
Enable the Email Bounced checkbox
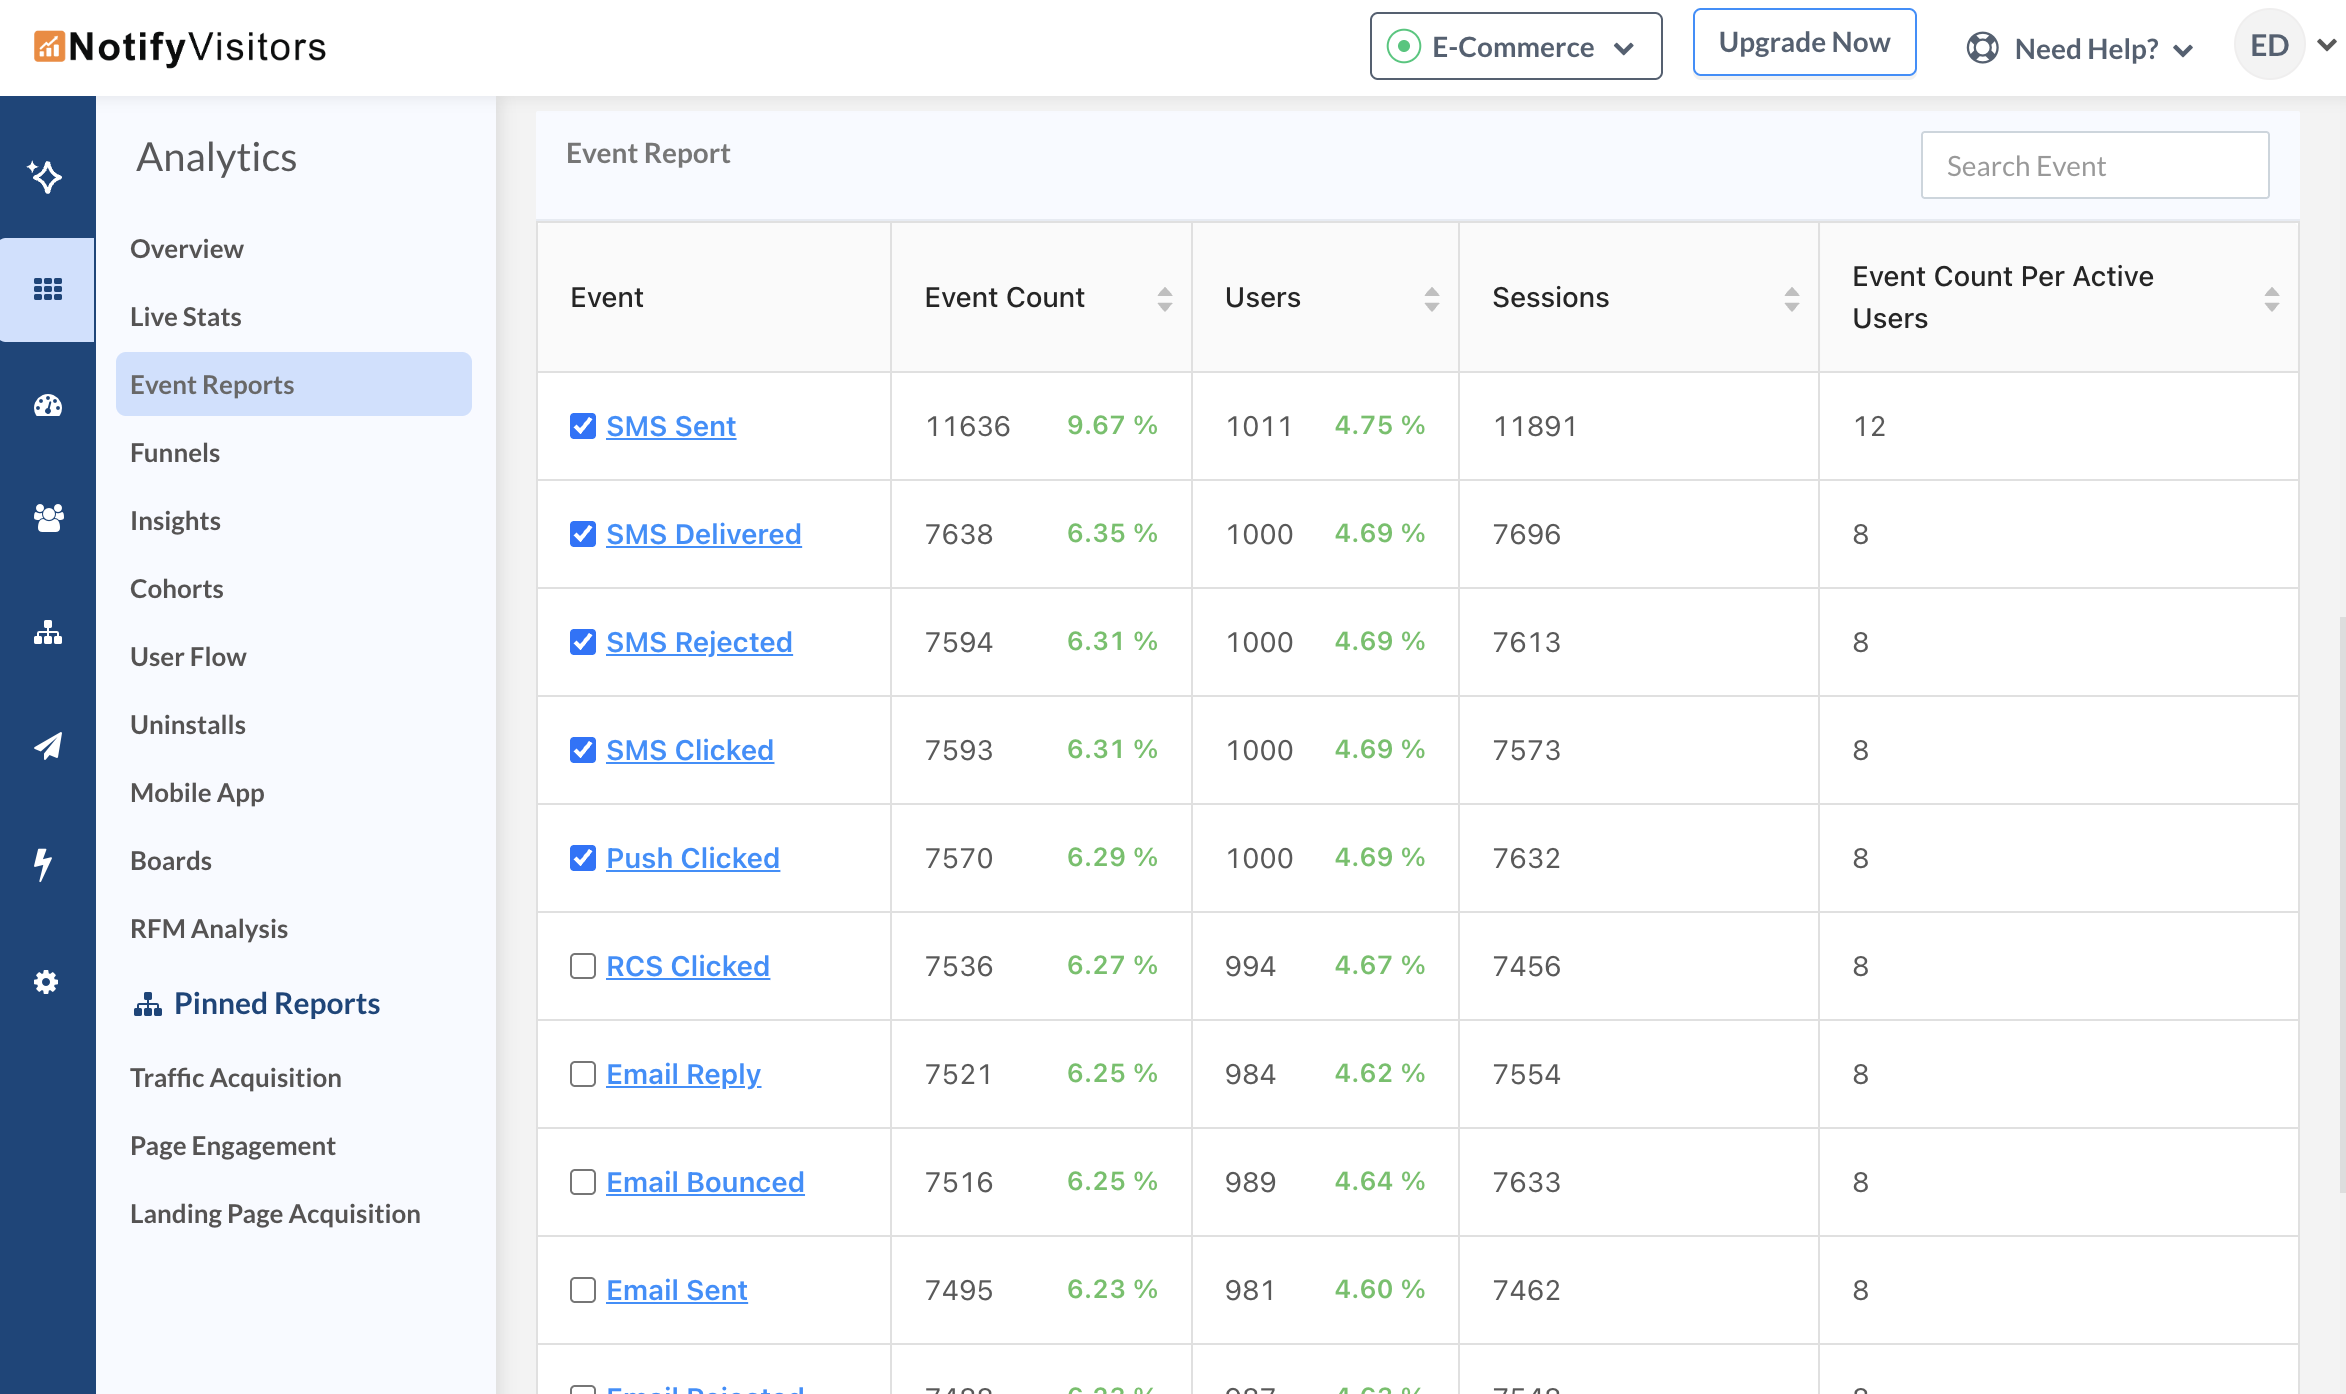tap(583, 1182)
